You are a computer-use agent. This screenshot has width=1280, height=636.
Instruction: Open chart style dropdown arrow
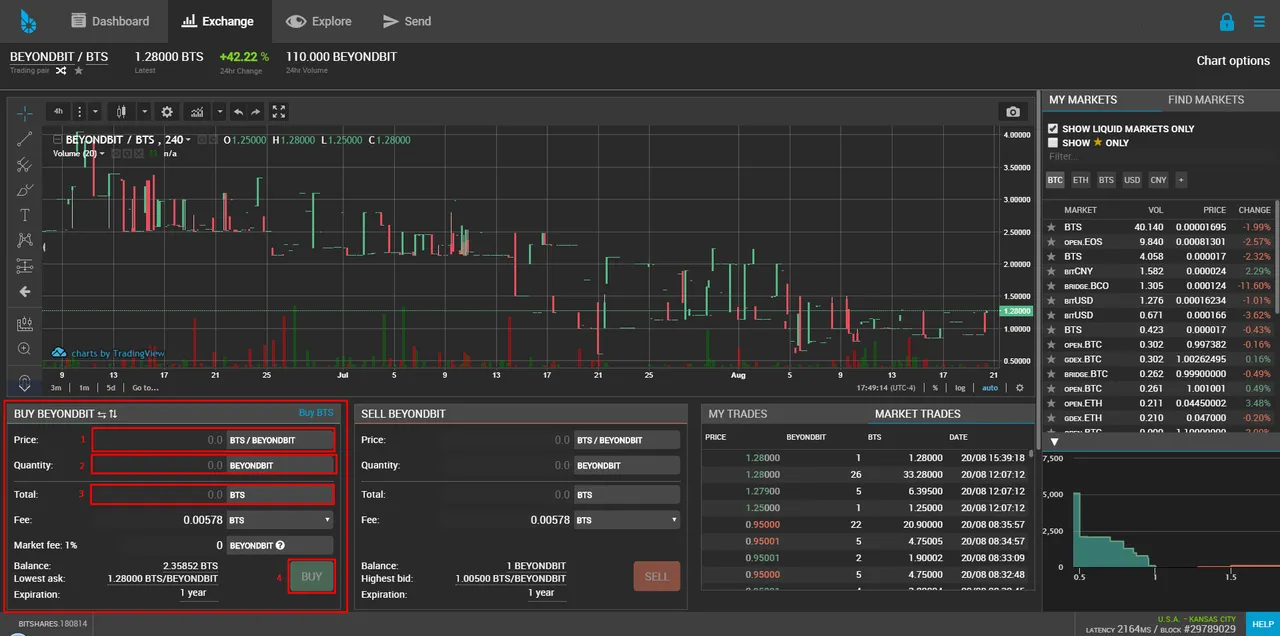point(144,112)
